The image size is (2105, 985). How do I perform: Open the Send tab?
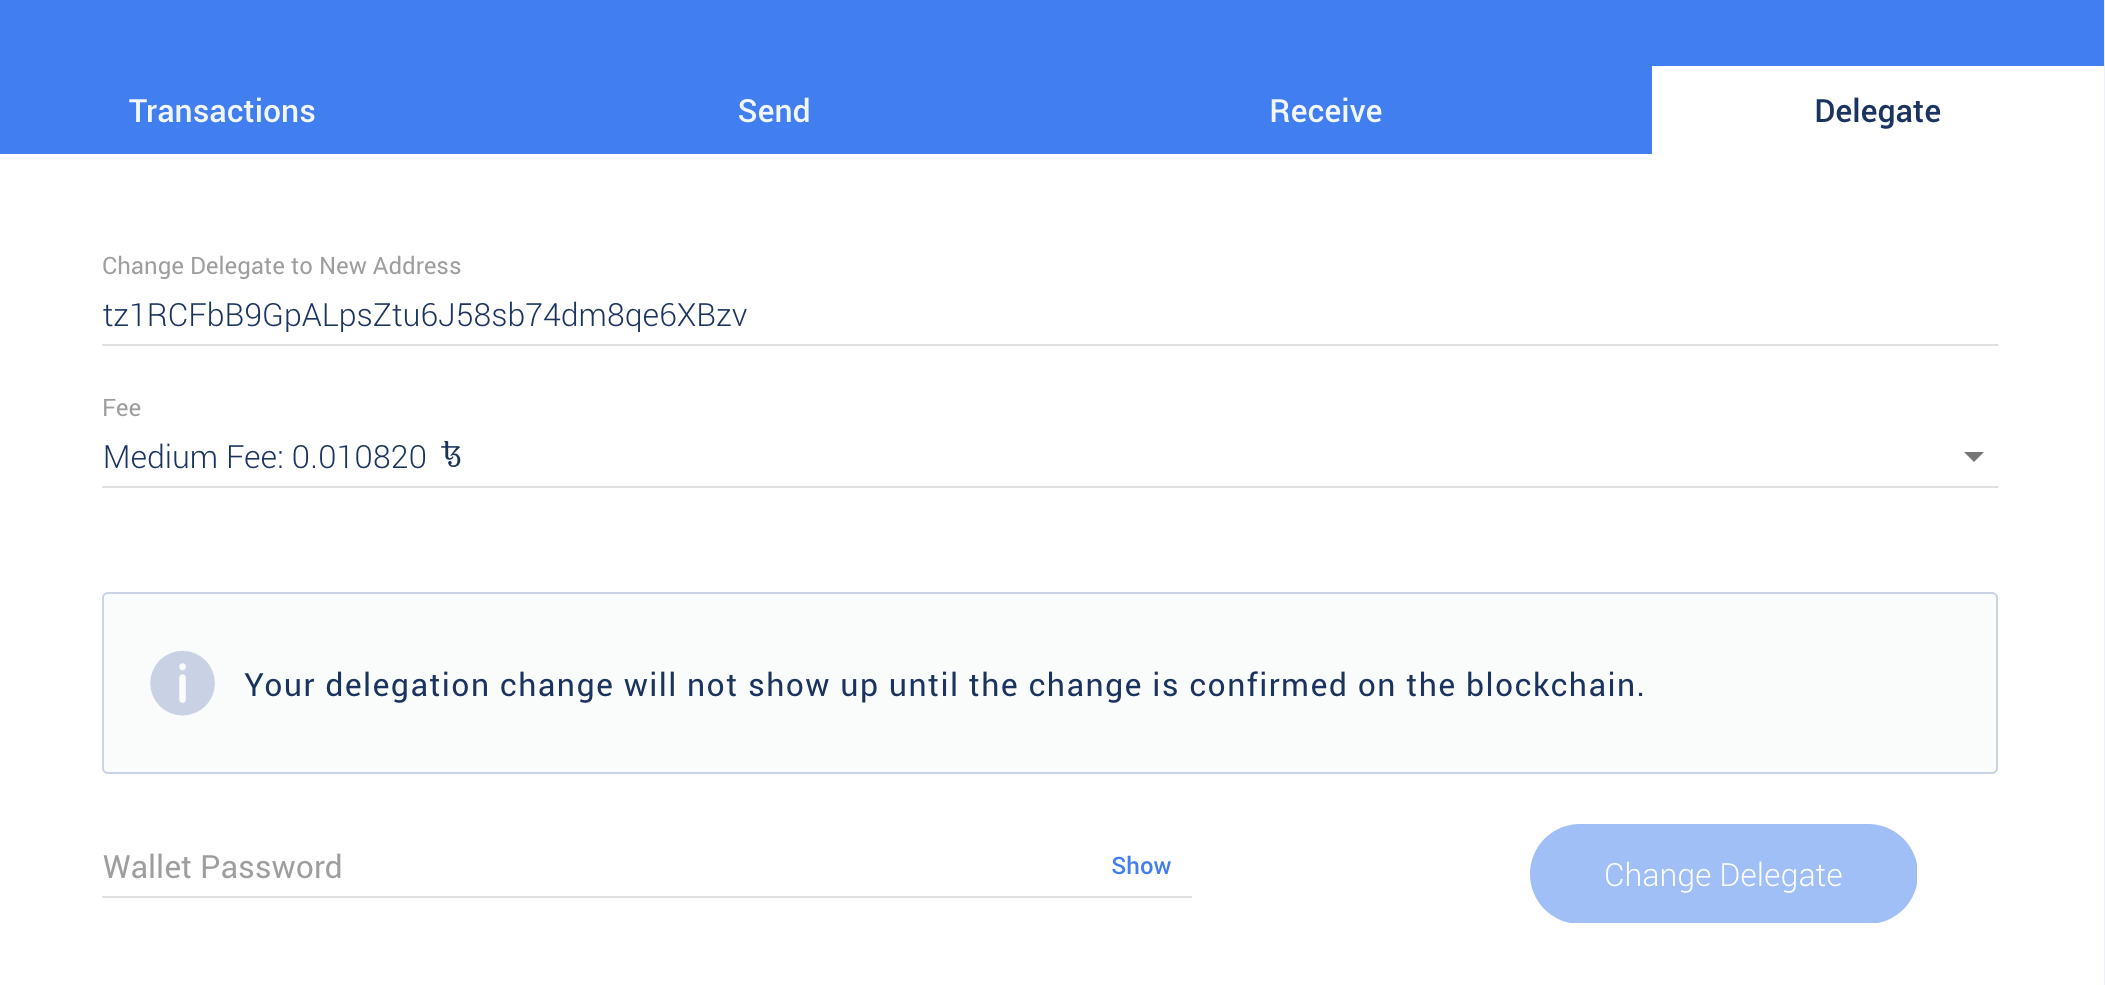click(774, 111)
